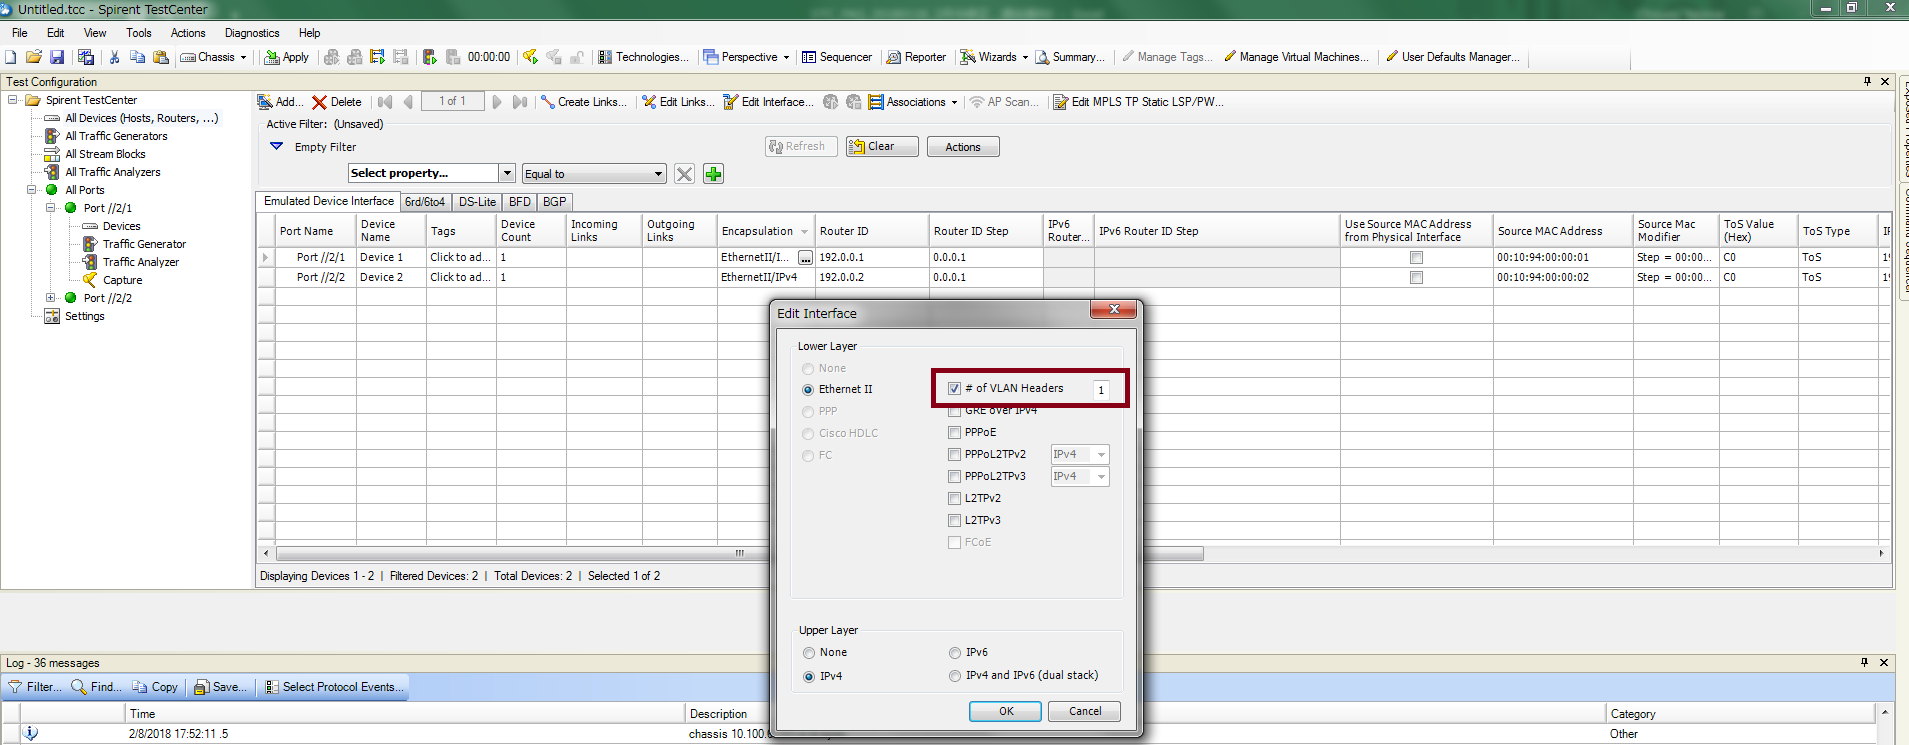The image size is (1909, 745).
Task: Click Cancel in Edit Interface dialog
Action: pos(1085,712)
